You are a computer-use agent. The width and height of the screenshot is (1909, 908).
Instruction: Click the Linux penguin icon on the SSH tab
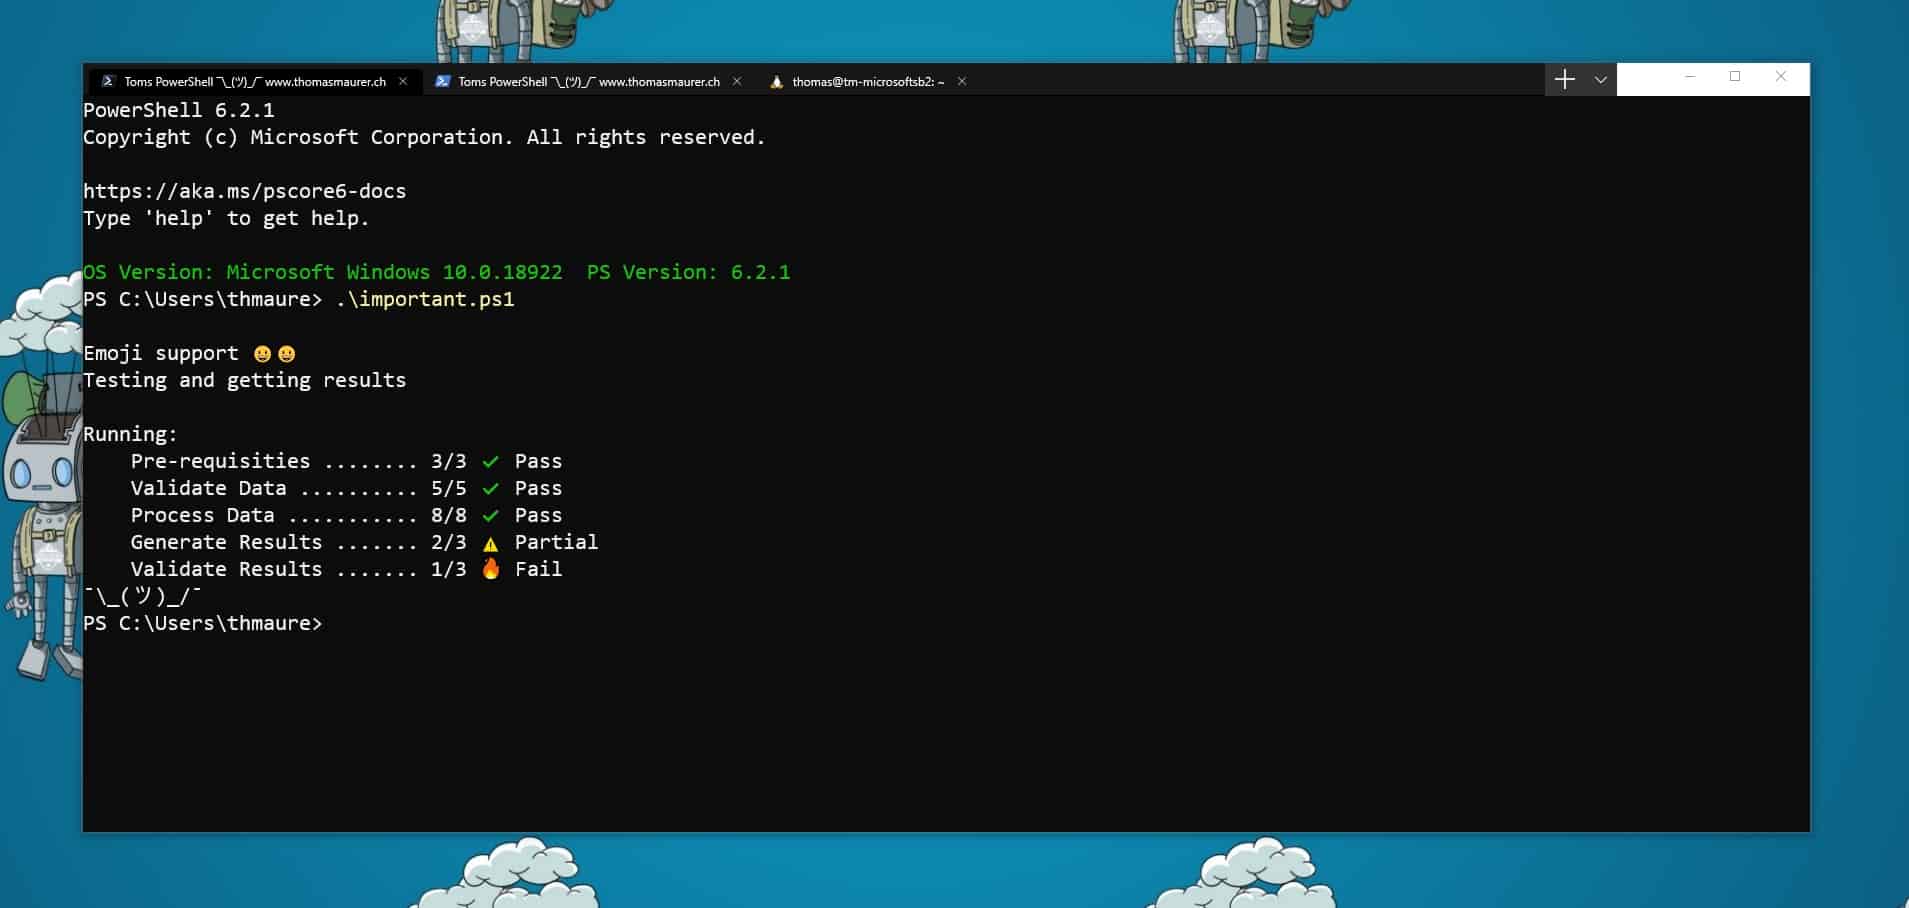[777, 81]
